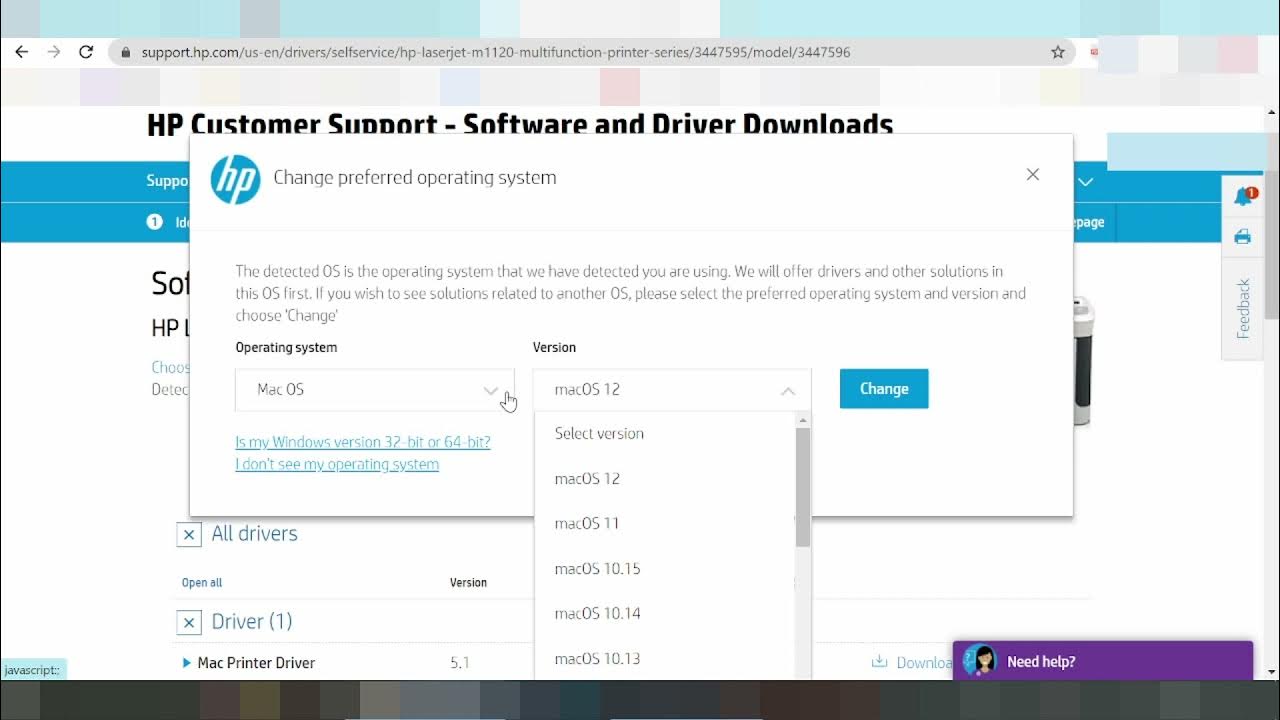Image resolution: width=1280 pixels, height=720 pixels.
Task: Bookmark this page with the star icon
Action: (1058, 52)
